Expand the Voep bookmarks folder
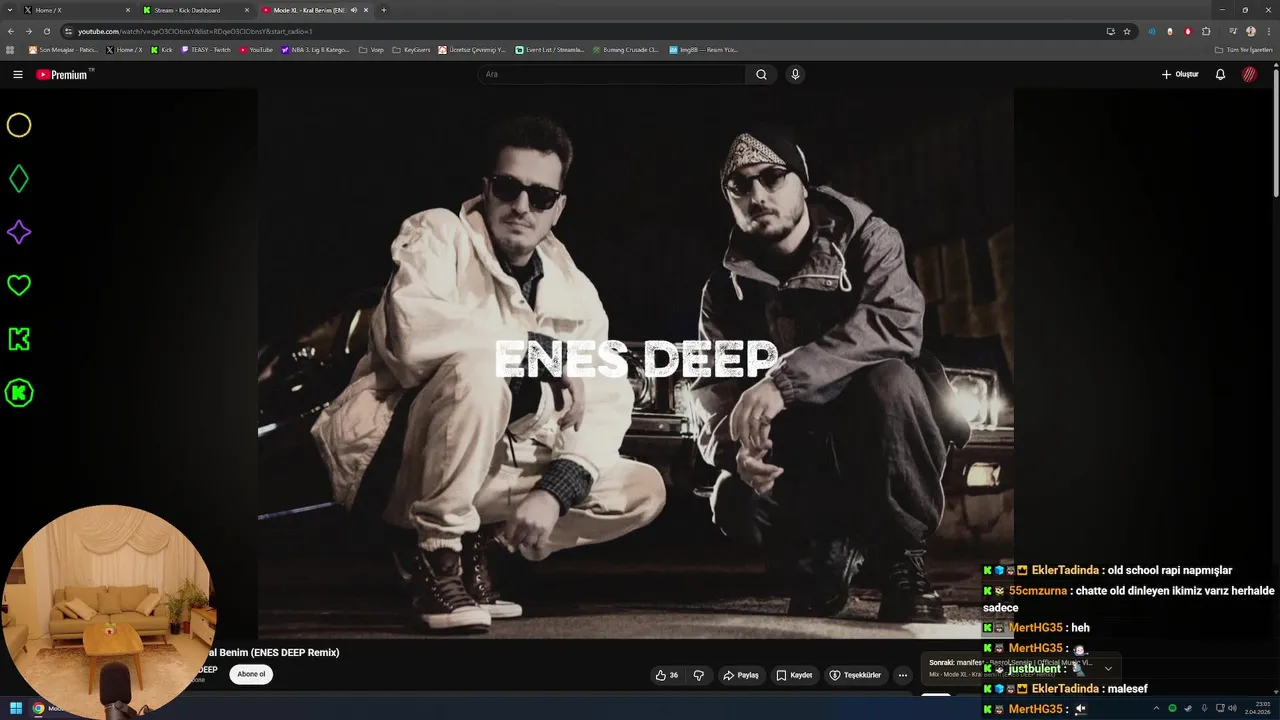This screenshot has width=1280, height=720. [371, 49]
